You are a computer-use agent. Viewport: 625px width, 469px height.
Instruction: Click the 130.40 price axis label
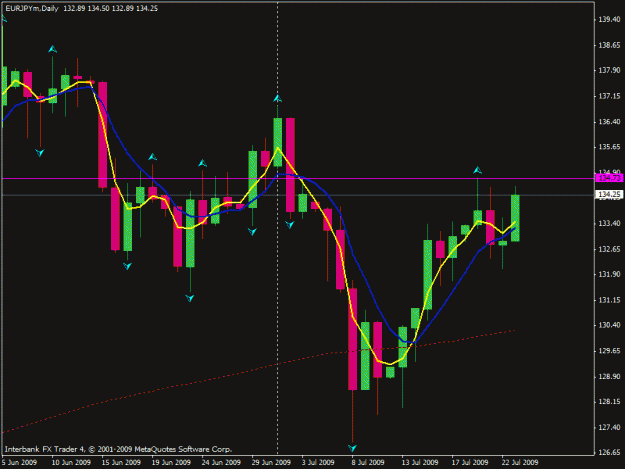pyautogui.click(x=609, y=325)
